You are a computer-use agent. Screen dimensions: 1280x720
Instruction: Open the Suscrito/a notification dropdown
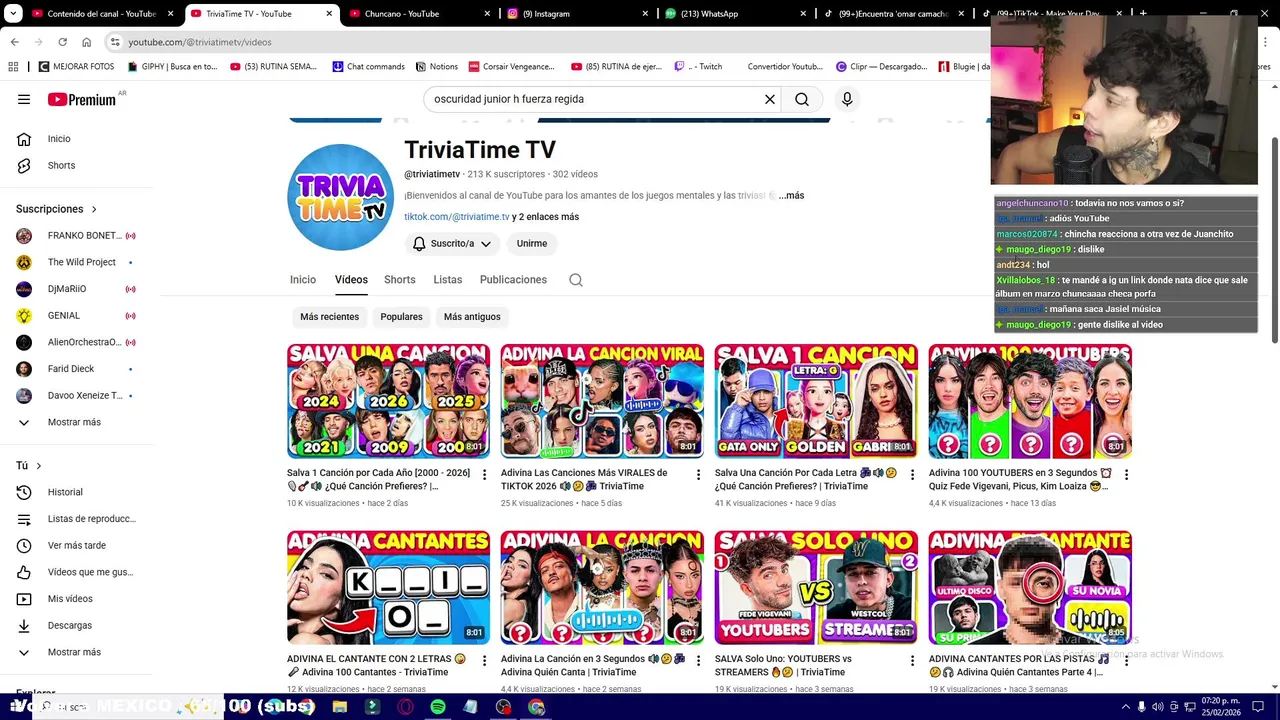click(453, 244)
